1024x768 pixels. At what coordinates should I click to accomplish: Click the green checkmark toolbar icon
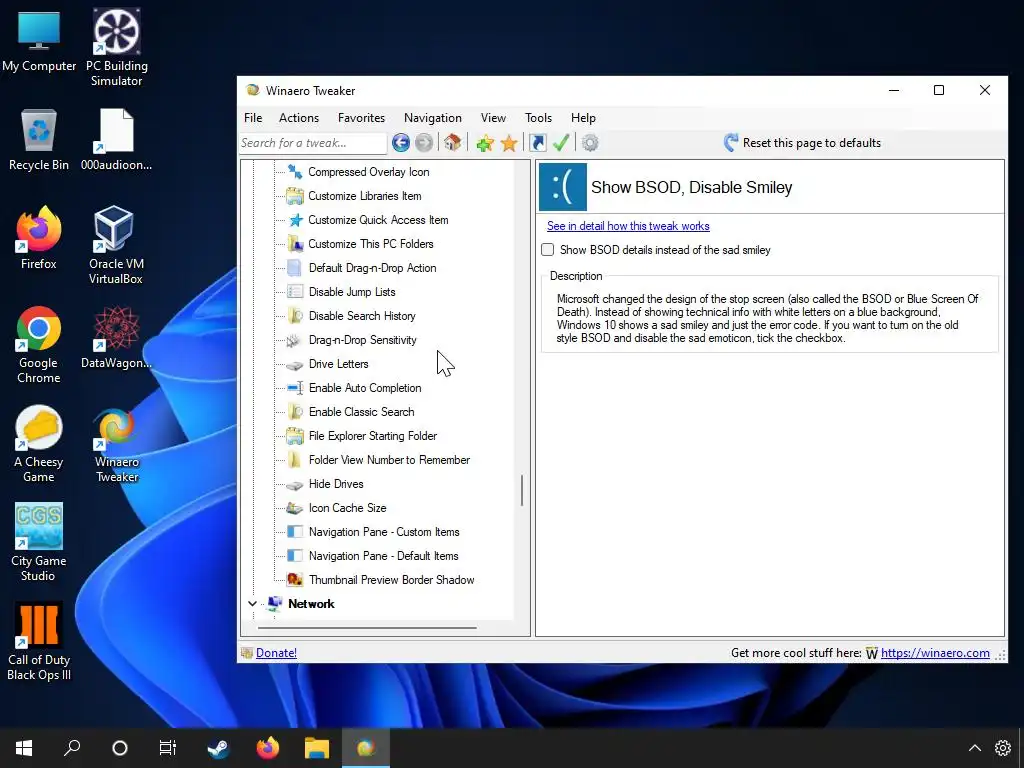(561, 142)
